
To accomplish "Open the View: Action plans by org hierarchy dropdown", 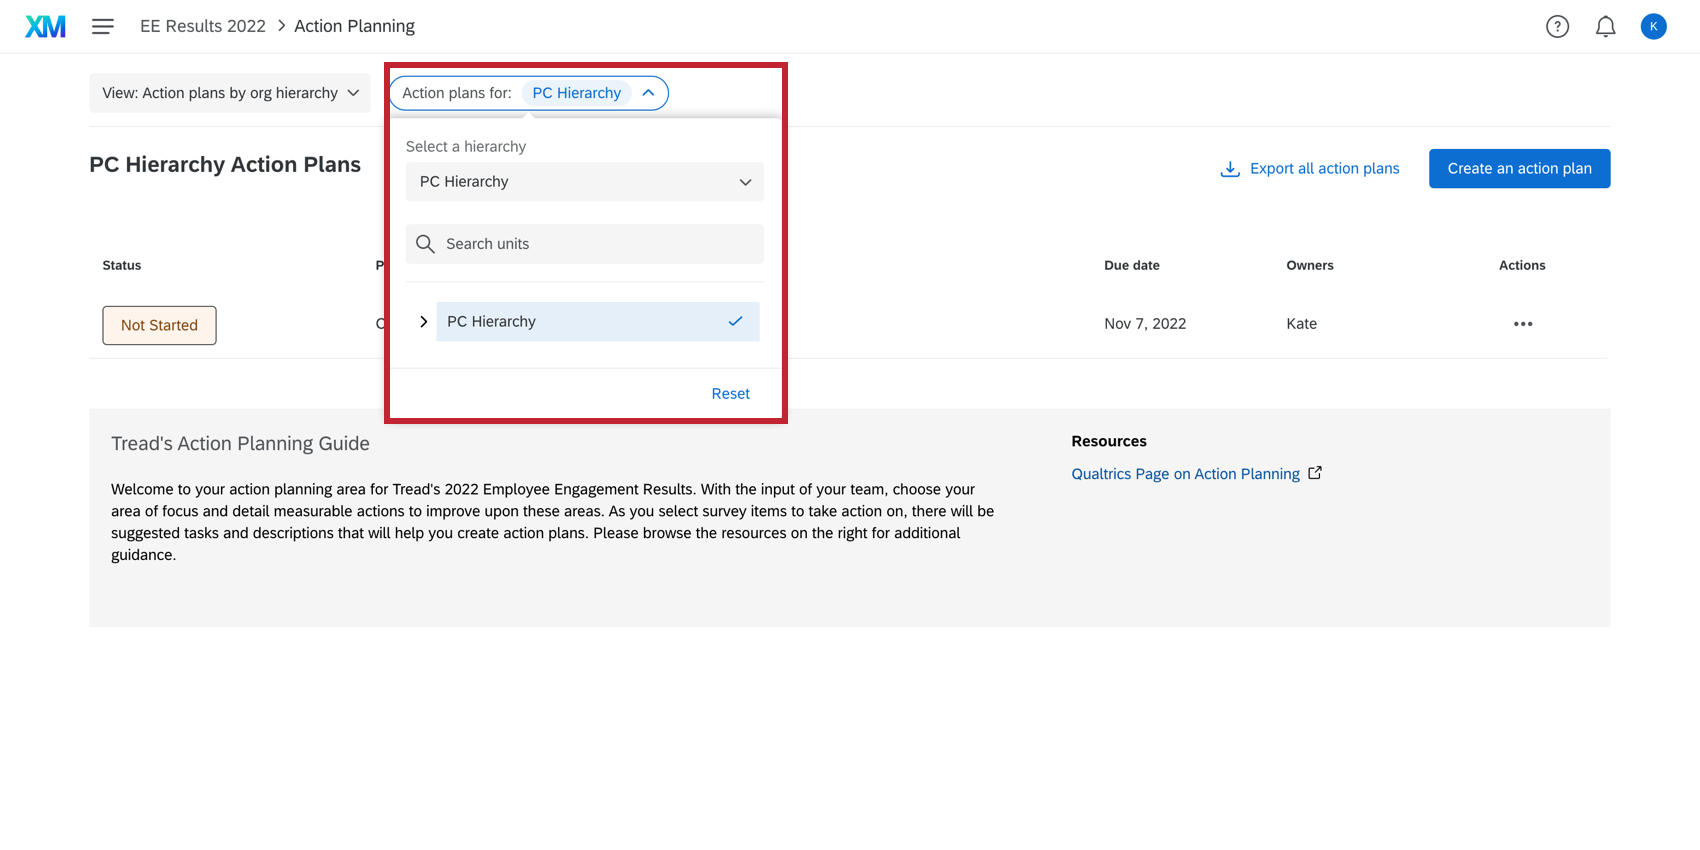I will pos(230,93).
